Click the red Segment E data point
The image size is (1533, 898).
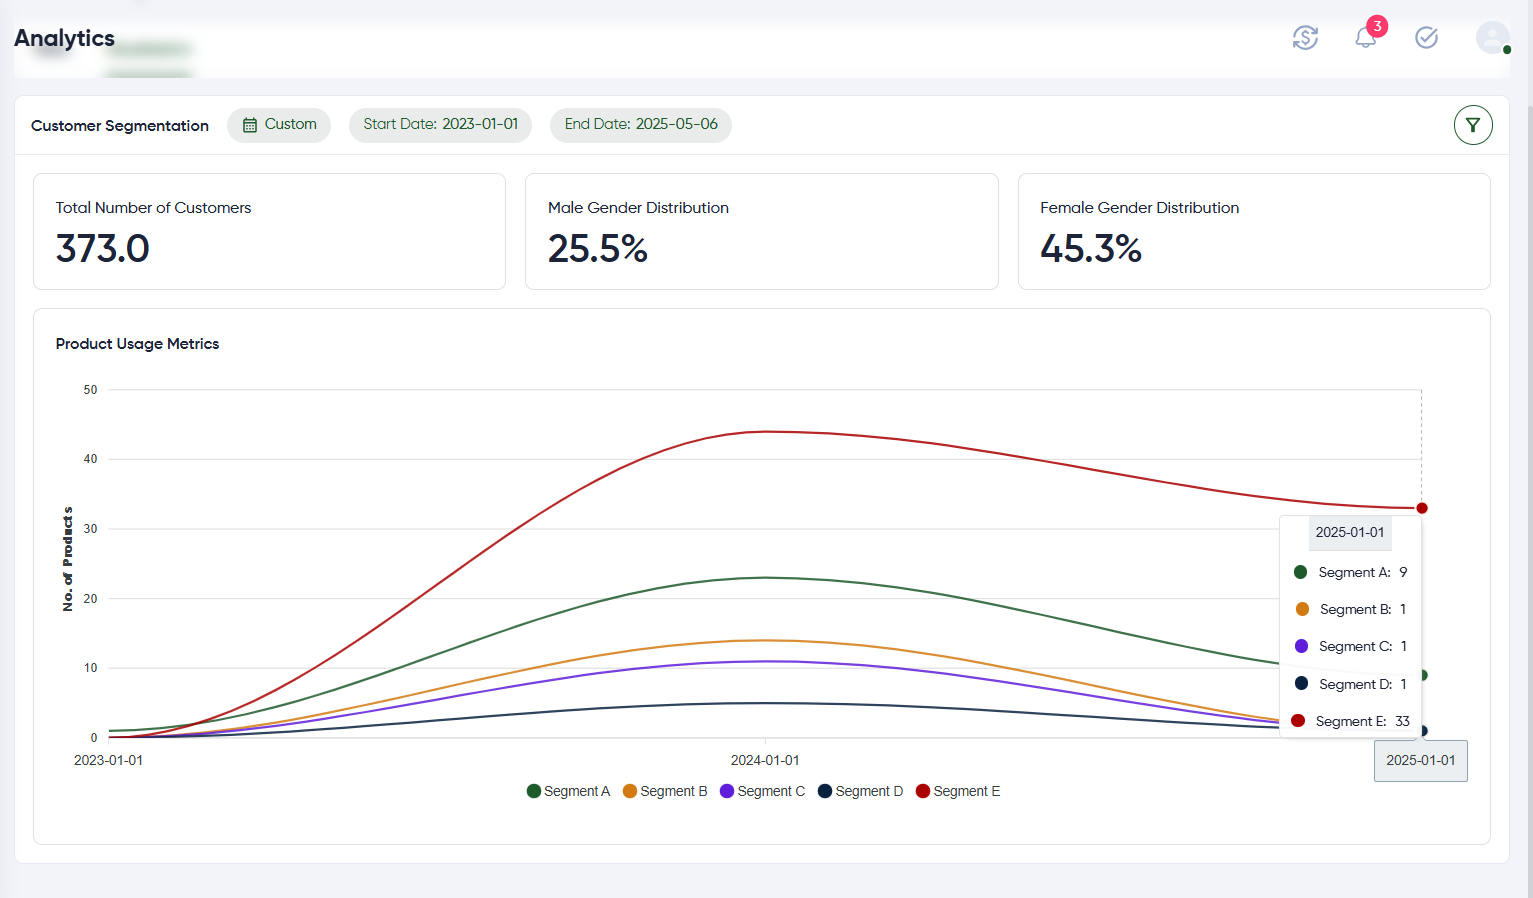point(1421,508)
